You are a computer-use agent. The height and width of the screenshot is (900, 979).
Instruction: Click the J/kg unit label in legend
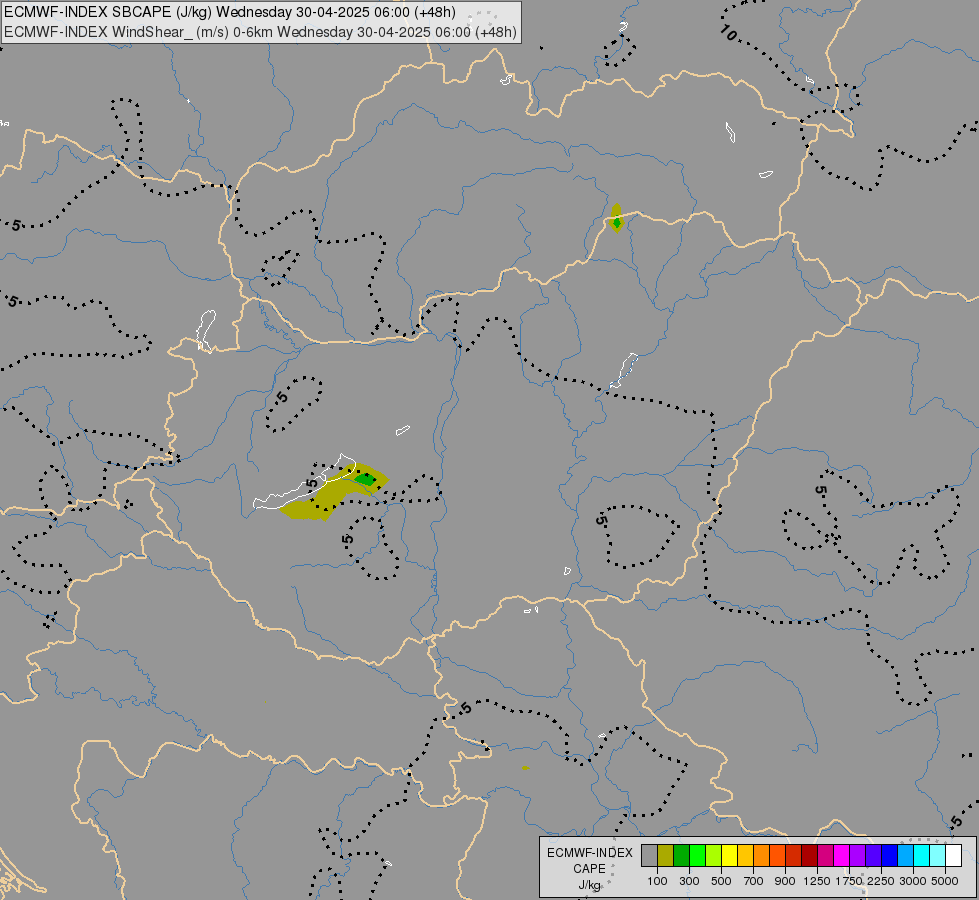click(x=589, y=885)
